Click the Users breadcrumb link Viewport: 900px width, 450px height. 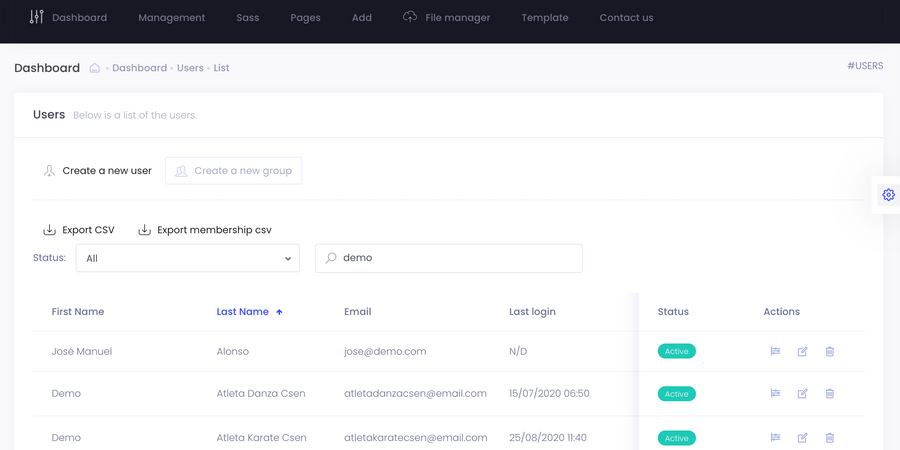190,68
